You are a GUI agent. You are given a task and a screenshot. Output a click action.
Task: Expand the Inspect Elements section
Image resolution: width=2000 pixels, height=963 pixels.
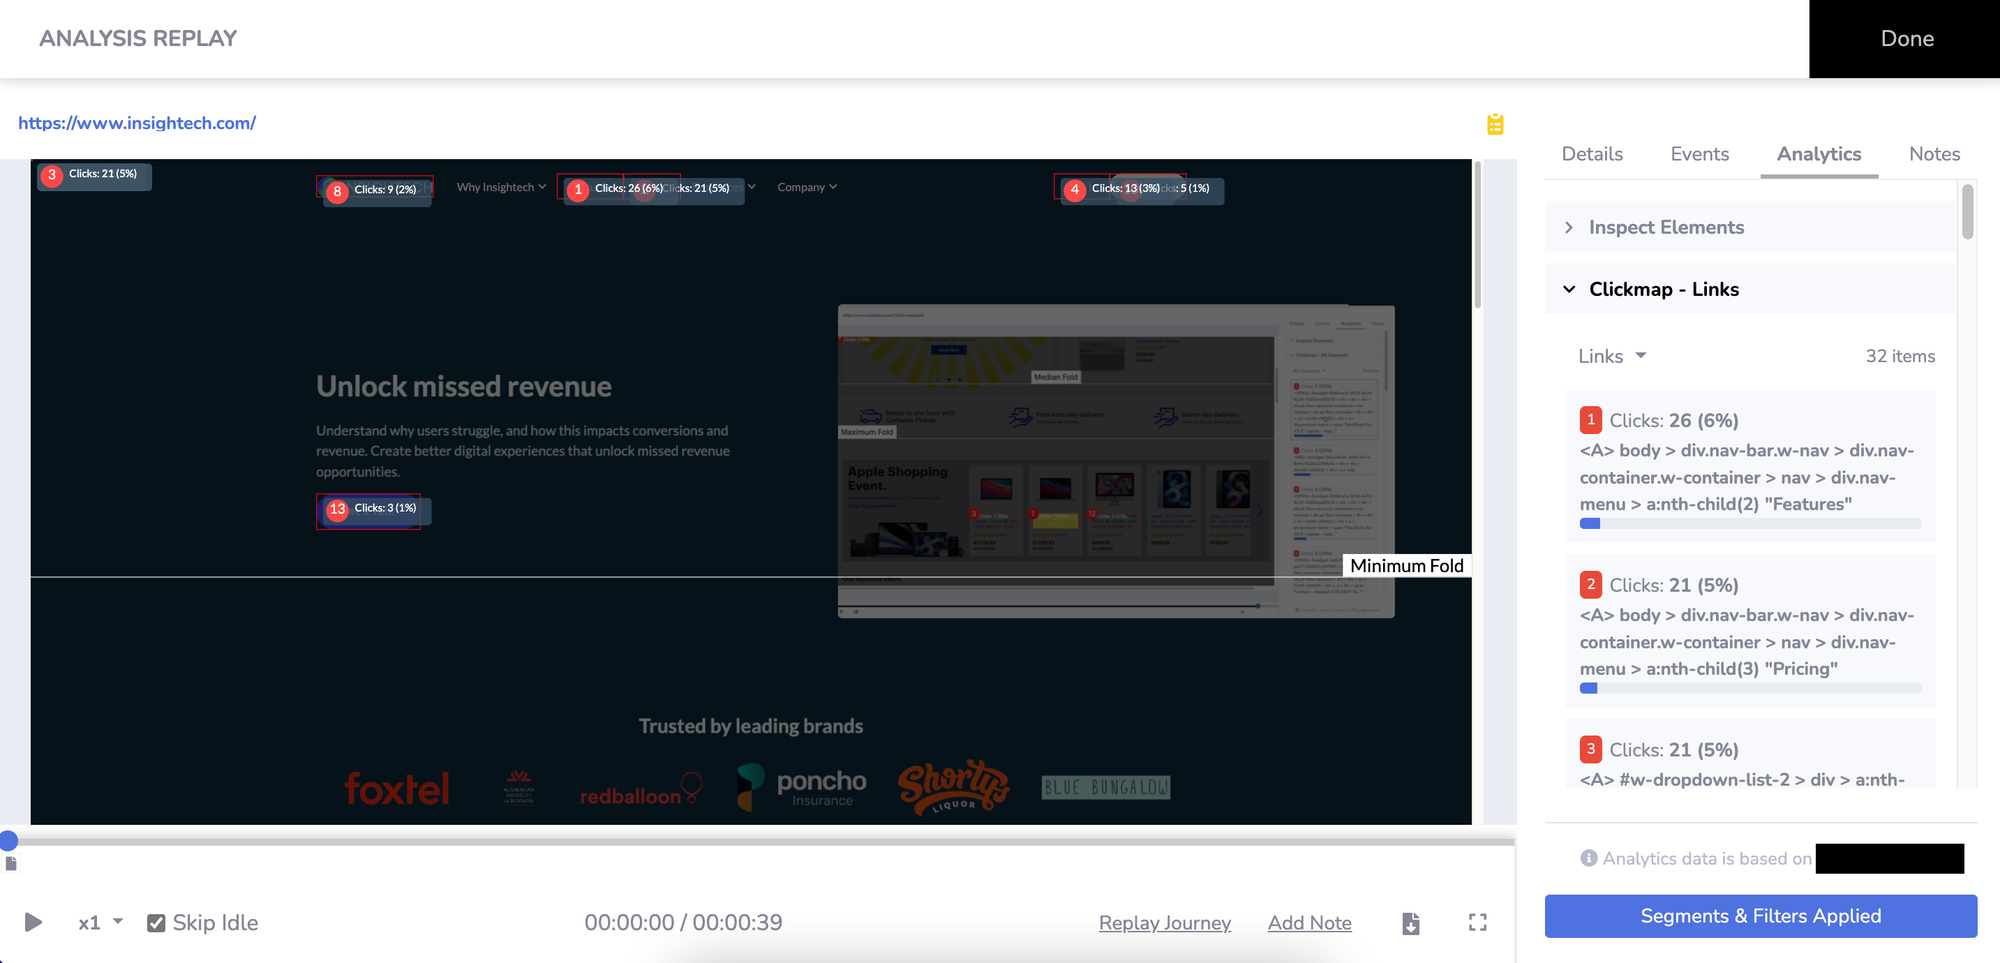(x=1665, y=227)
